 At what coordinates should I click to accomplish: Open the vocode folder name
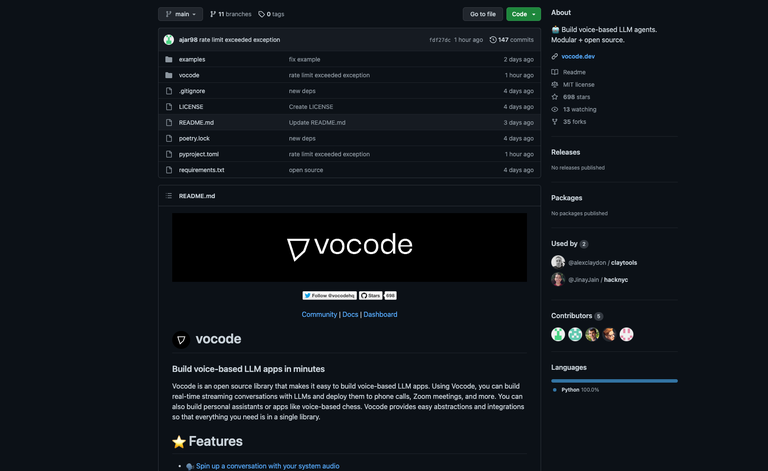click(x=189, y=75)
